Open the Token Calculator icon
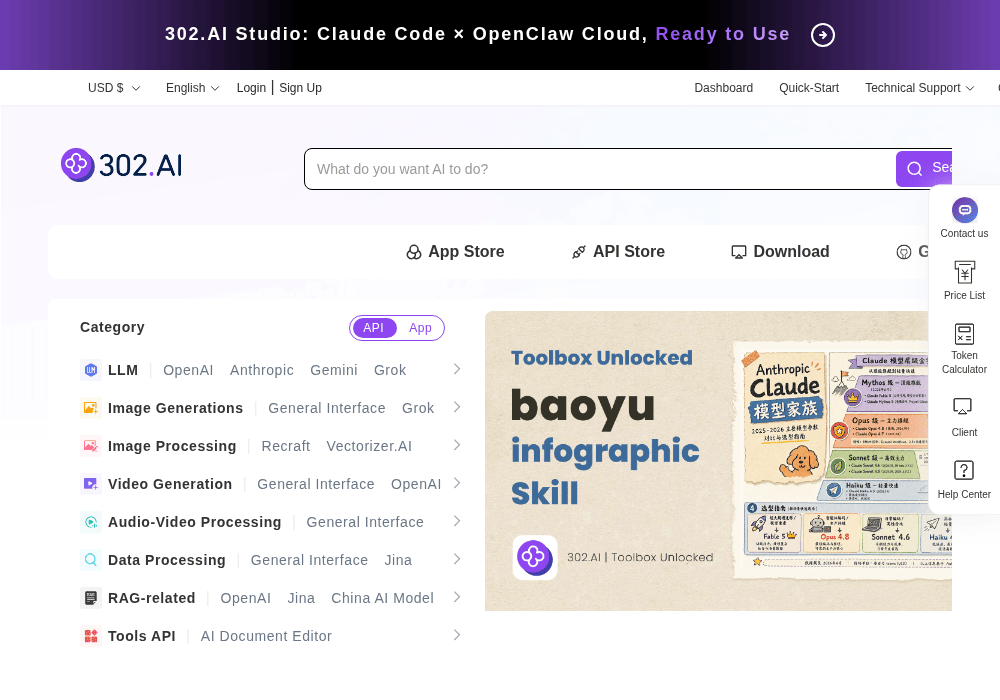Viewport: 1000px width, 700px height. click(964, 333)
